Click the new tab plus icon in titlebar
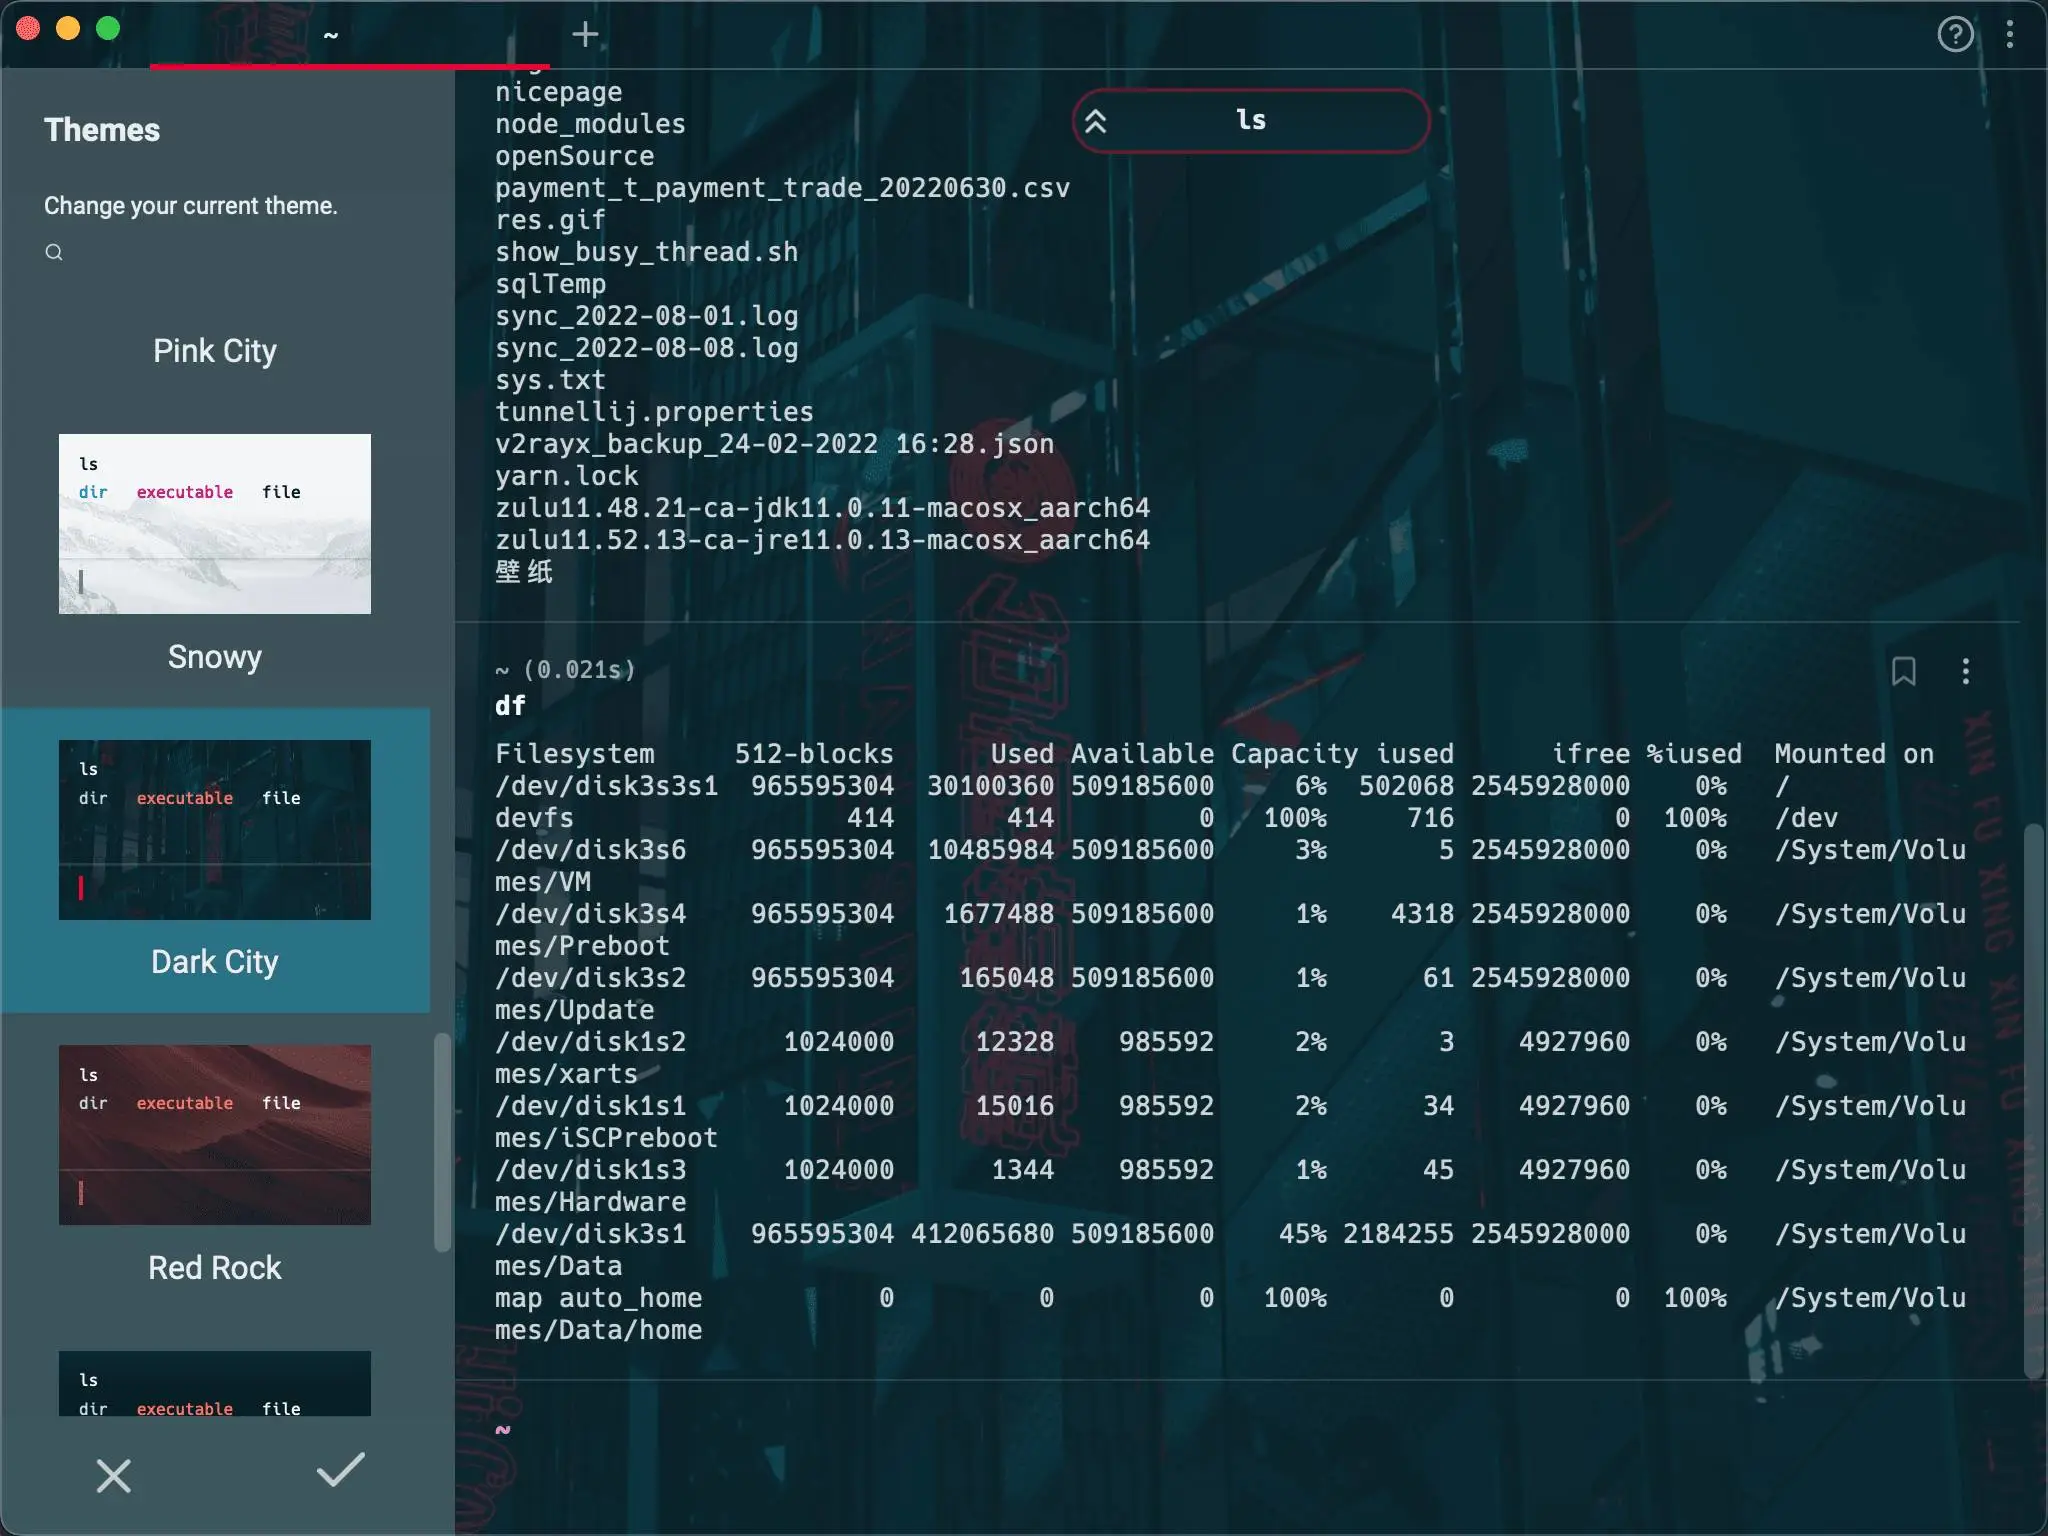This screenshot has width=2048, height=1536. (x=584, y=34)
